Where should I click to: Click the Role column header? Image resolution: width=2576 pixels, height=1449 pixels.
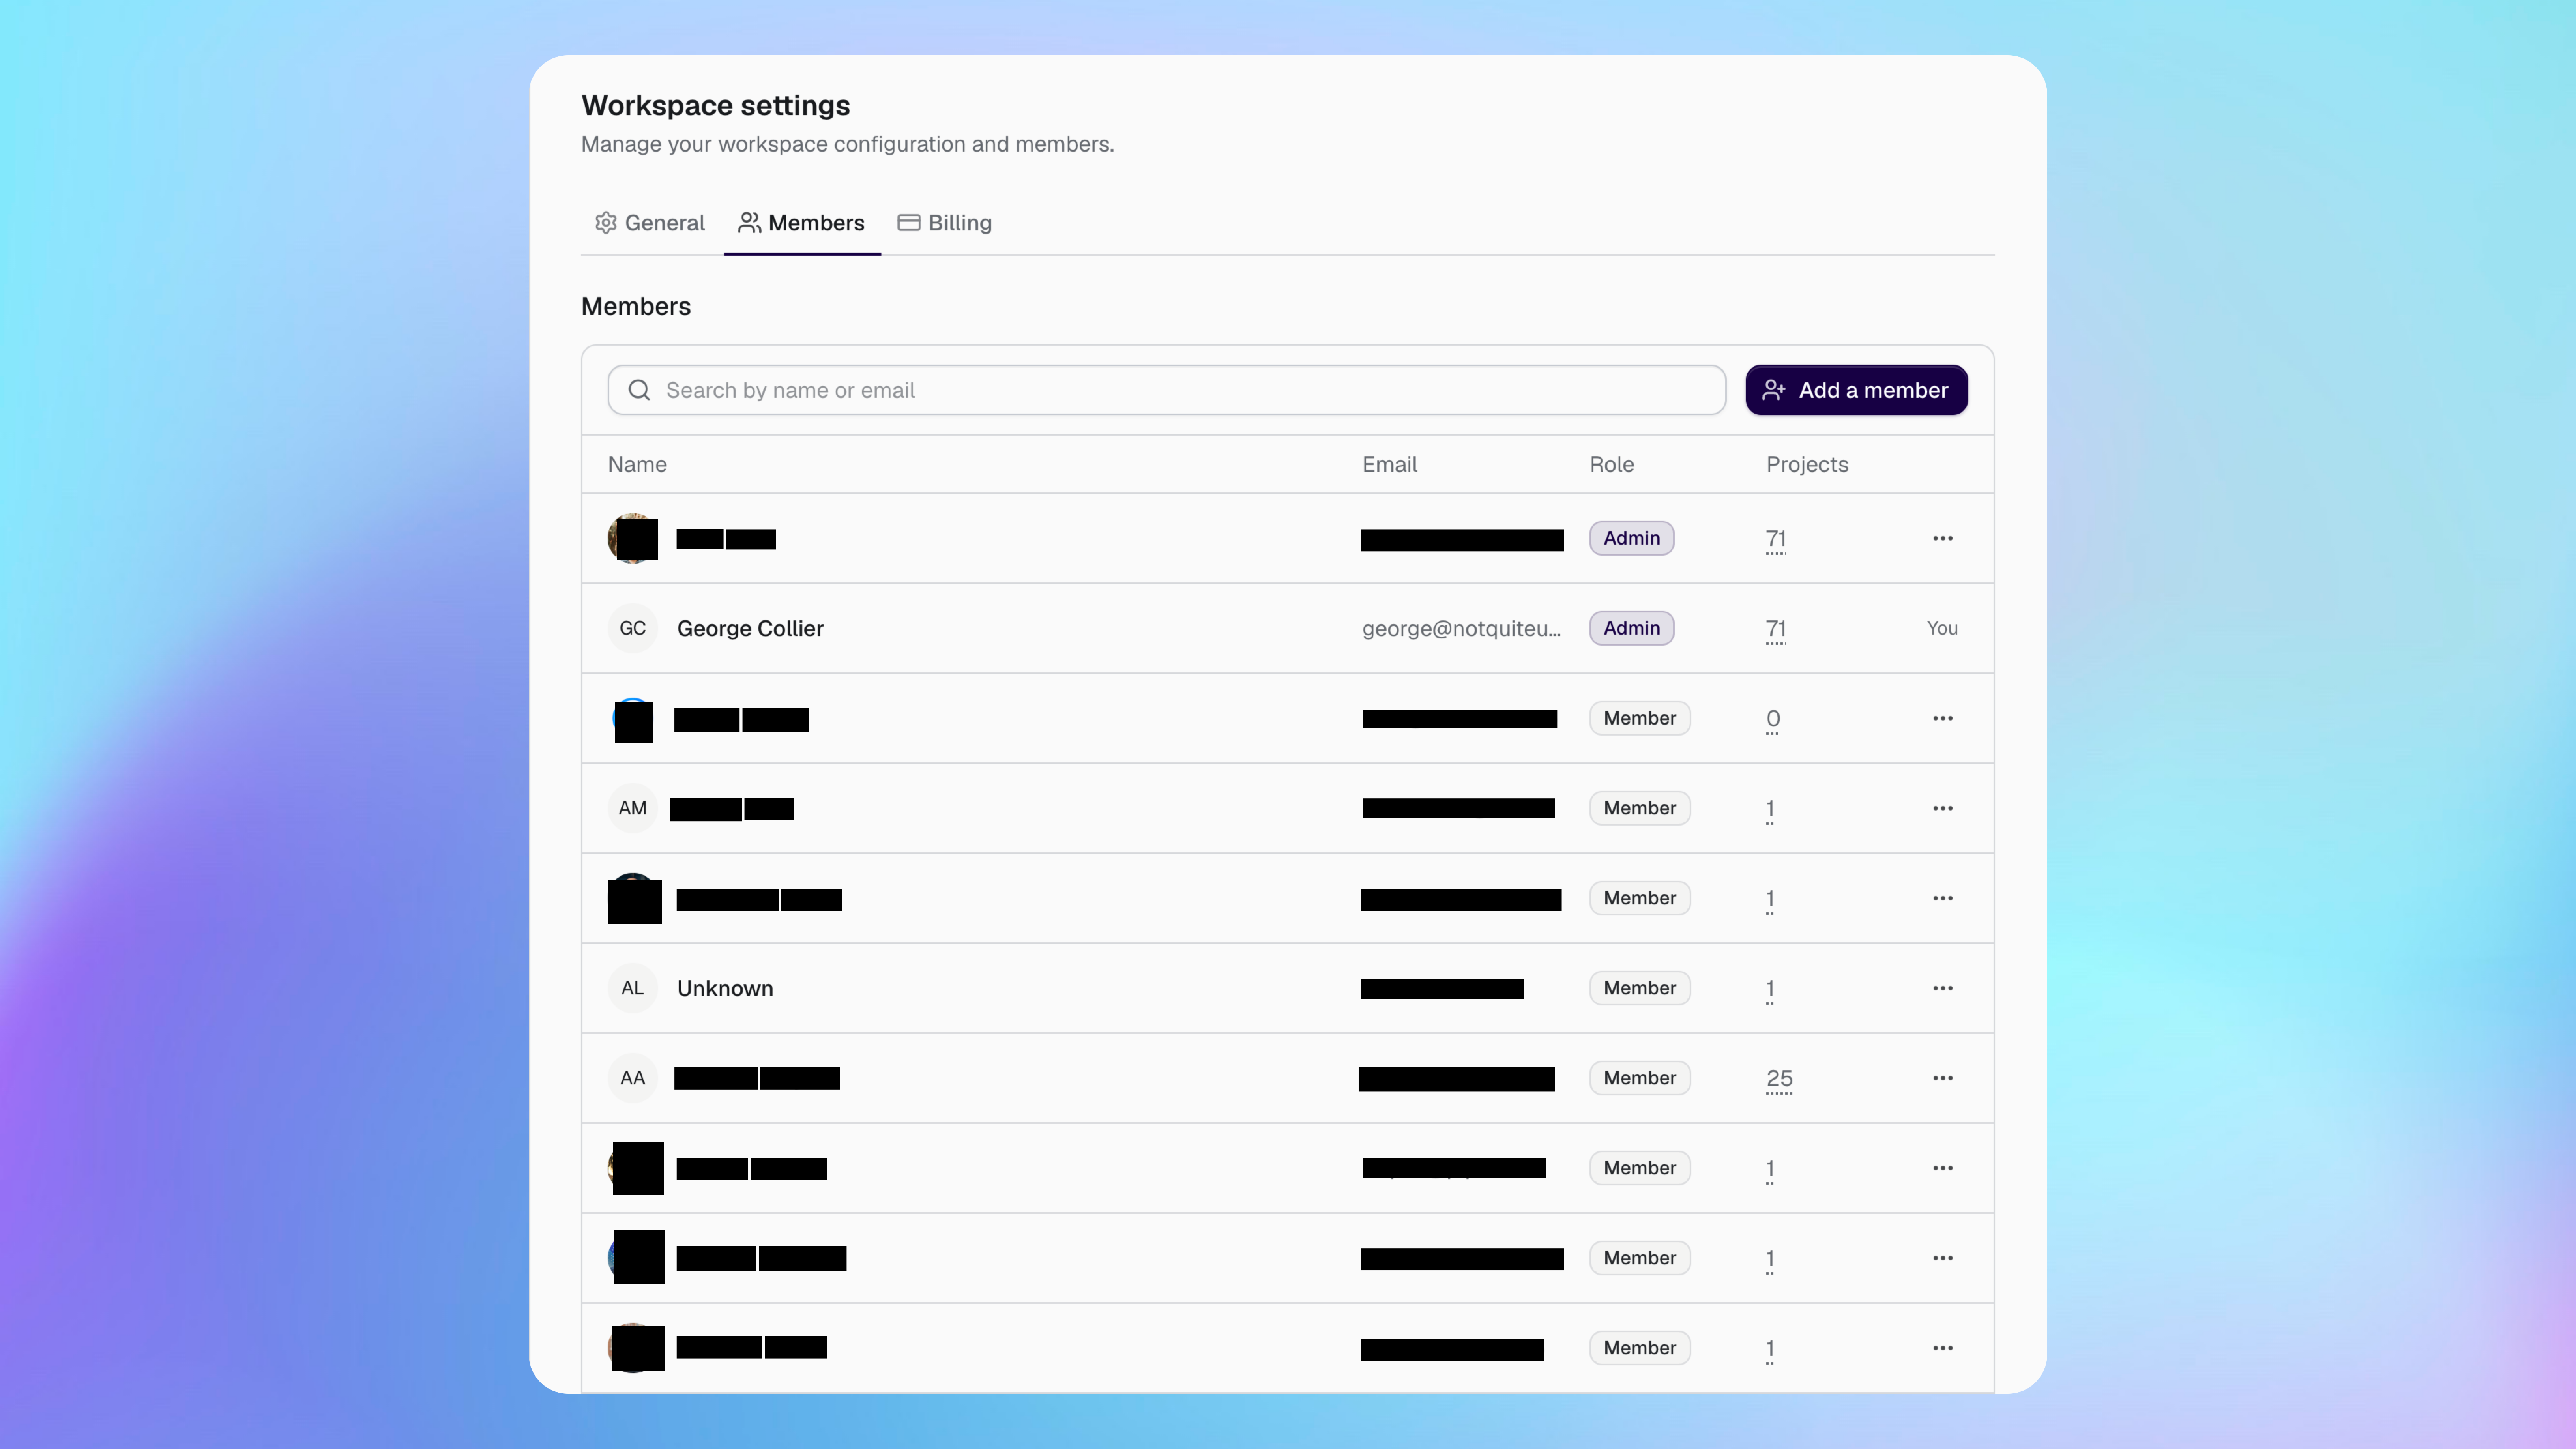coord(1612,464)
